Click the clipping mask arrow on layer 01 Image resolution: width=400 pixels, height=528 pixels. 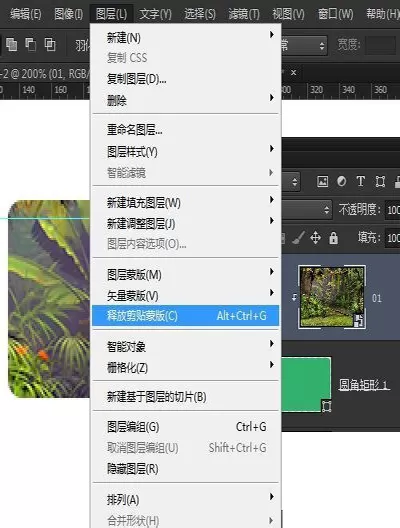click(x=294, y=297)
